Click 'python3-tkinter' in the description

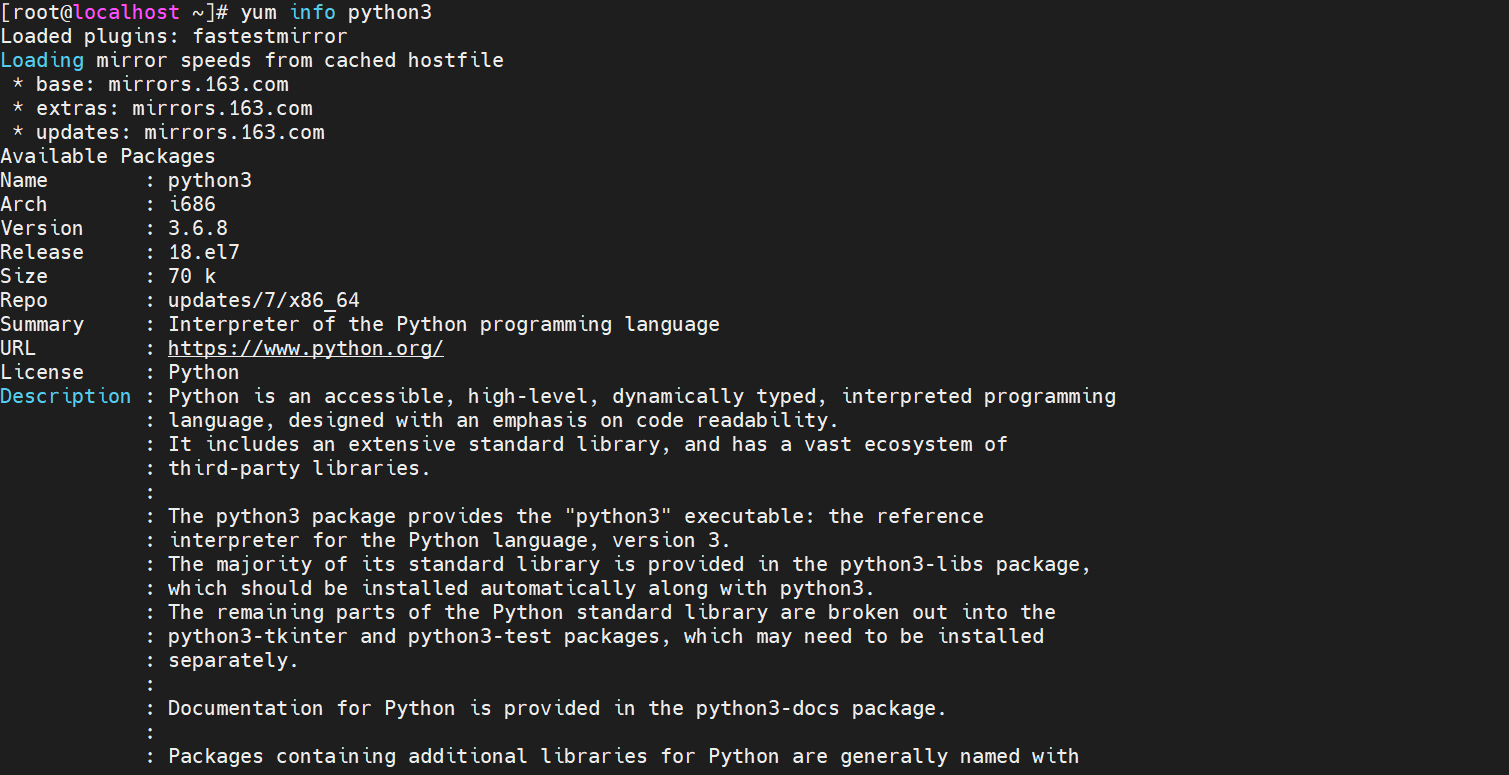(258, 636)
